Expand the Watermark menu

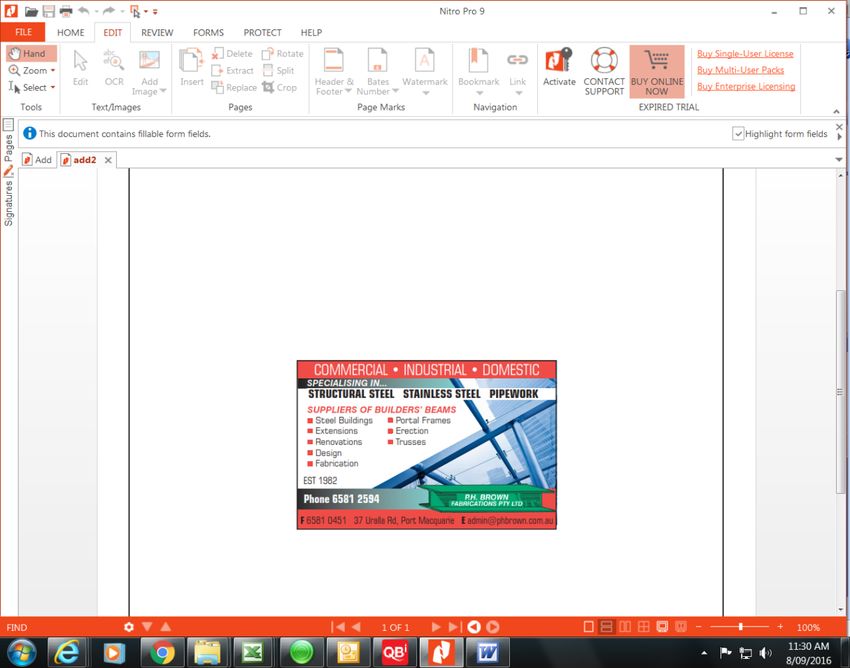[x=426, y=93]
